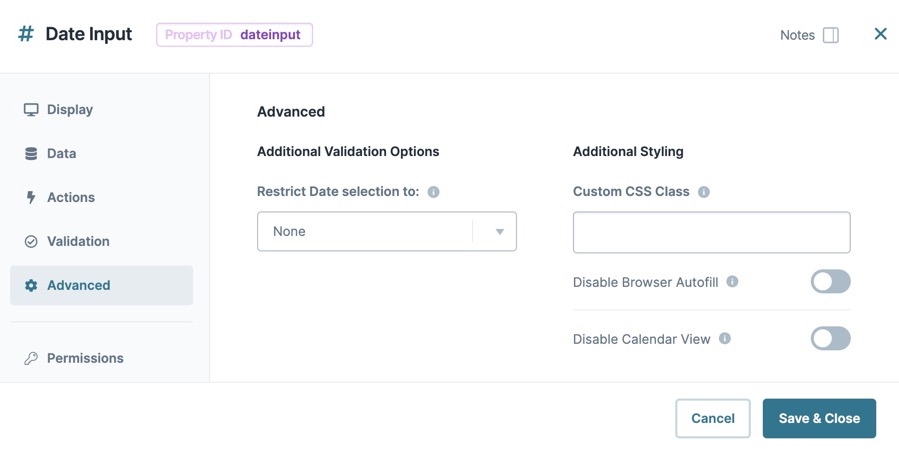Show info for Custom CSS Class
Screen dimensions: 899x449
[703, 192]
